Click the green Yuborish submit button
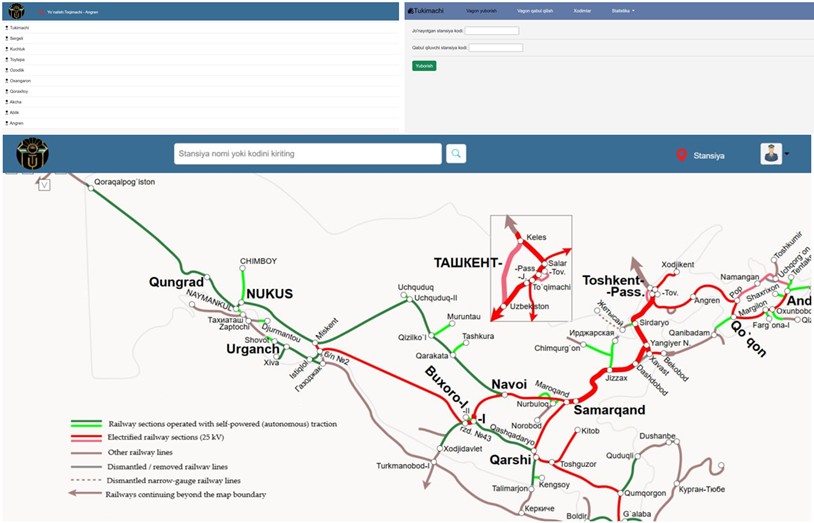Image resolution: width=814 pixels, height=523 pixels. tap(424, 66)
